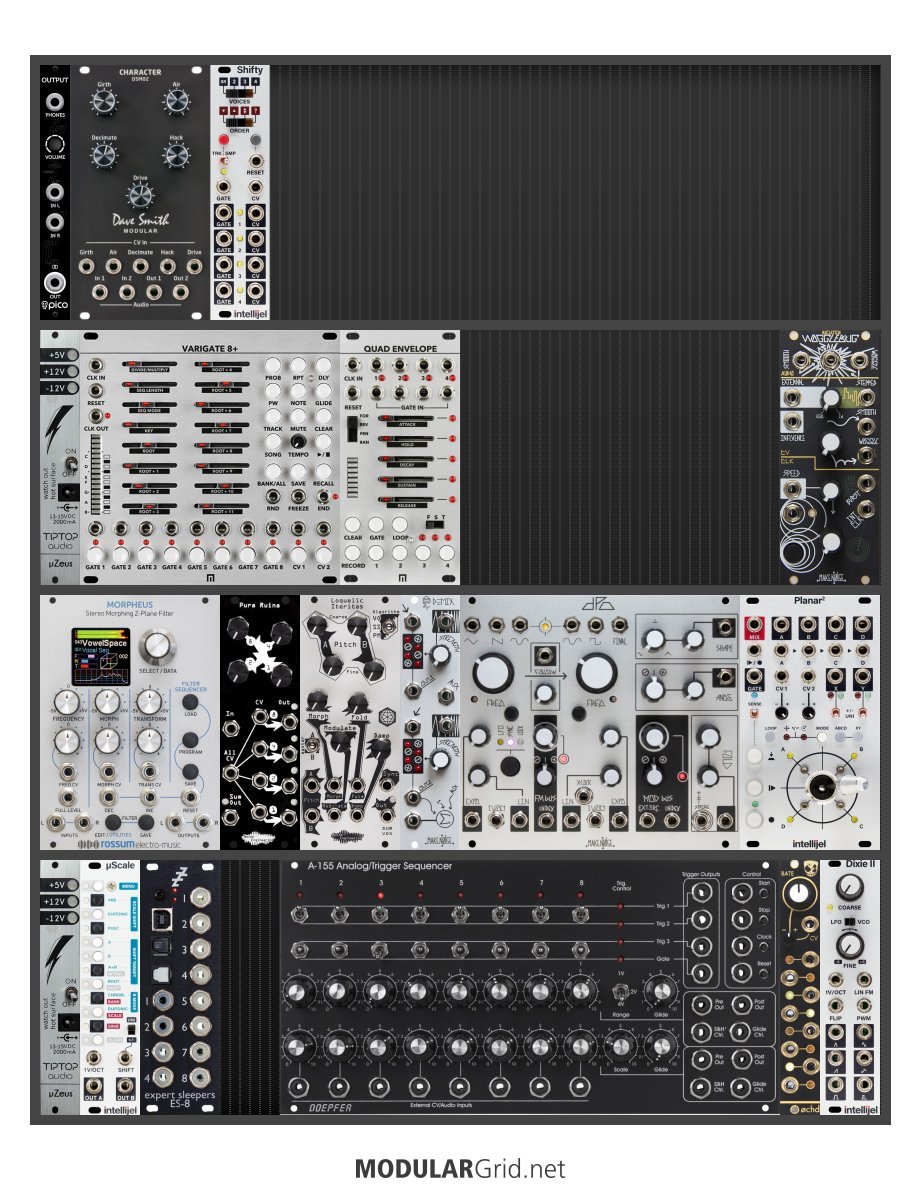Click the Character module's In 1 audio jack

99,291
